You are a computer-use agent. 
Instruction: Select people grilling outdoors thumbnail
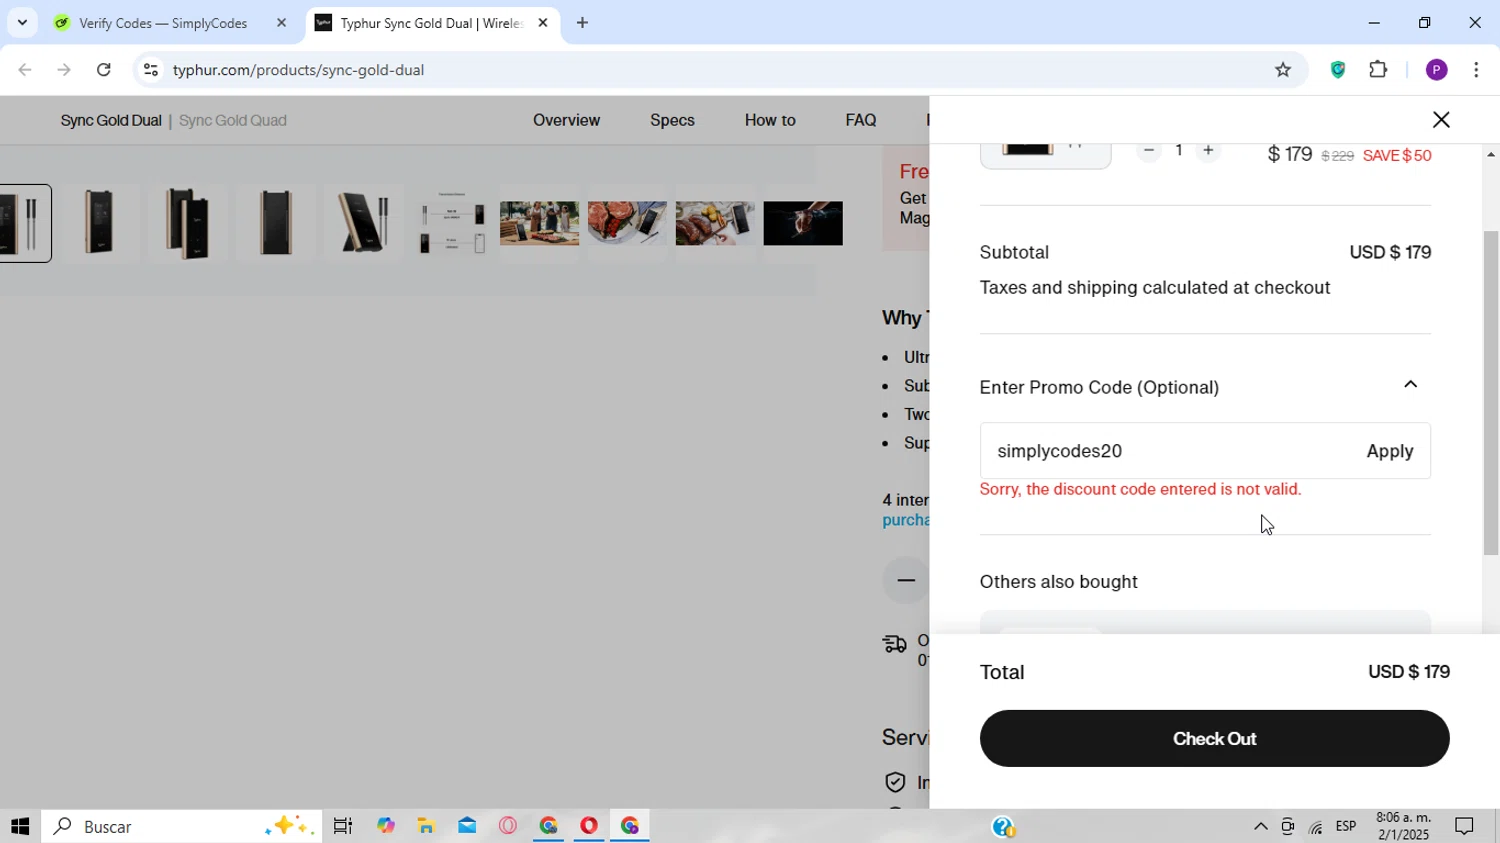point(539,223)
